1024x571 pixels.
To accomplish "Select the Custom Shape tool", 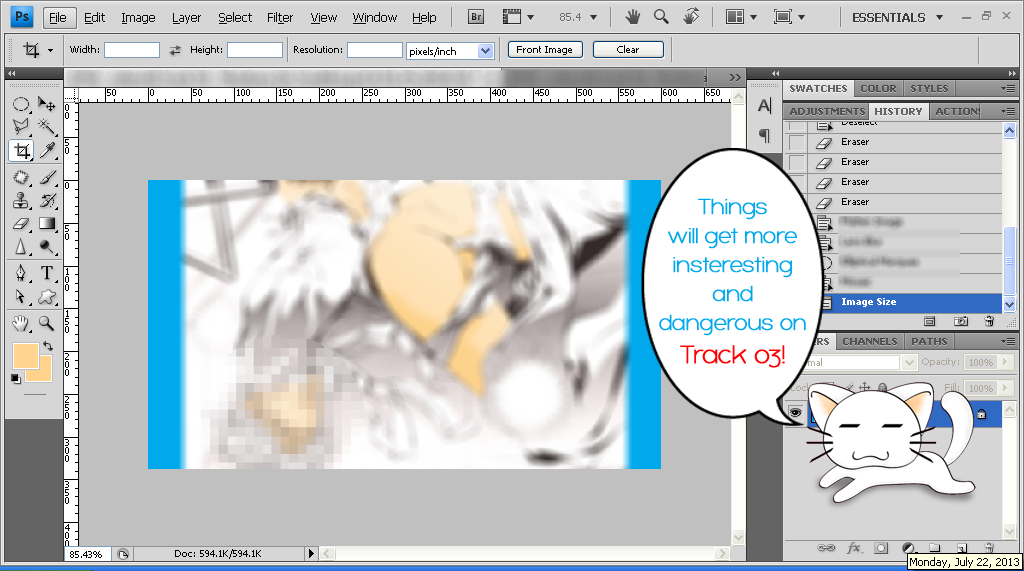I will pos(46,297).
